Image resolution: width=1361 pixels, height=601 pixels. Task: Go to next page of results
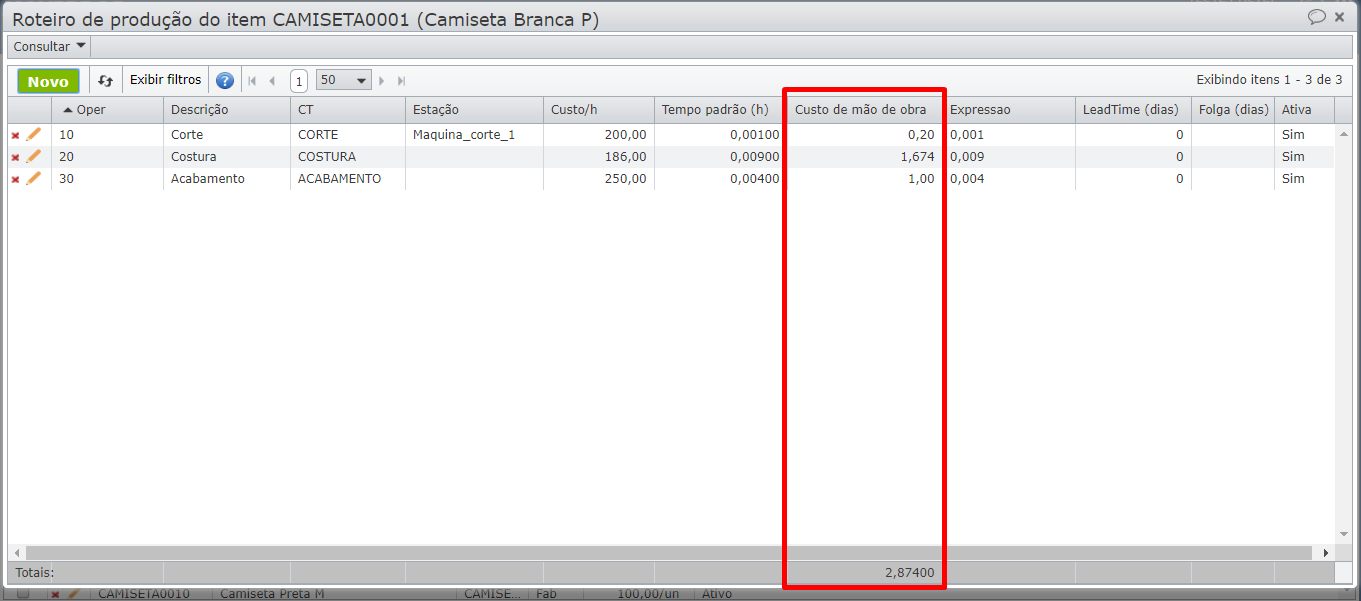(381, 81)
